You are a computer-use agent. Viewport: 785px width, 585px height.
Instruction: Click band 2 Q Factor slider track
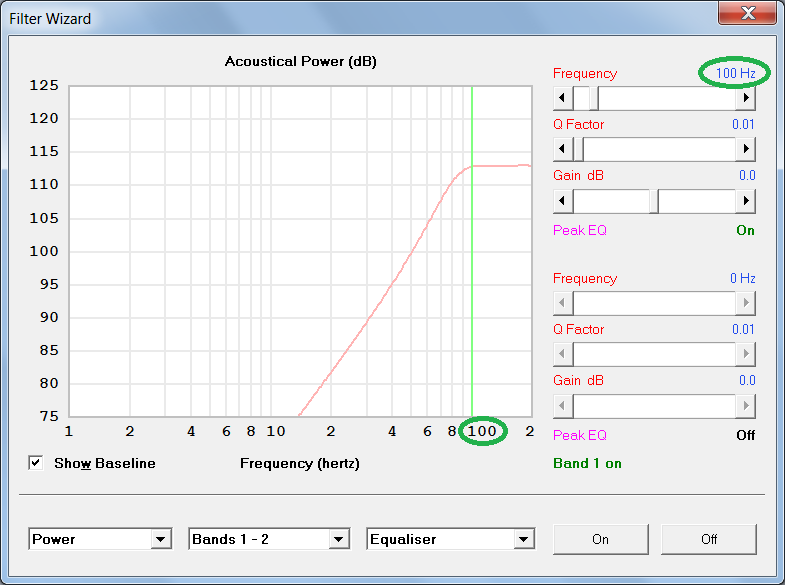pos(654,354)
